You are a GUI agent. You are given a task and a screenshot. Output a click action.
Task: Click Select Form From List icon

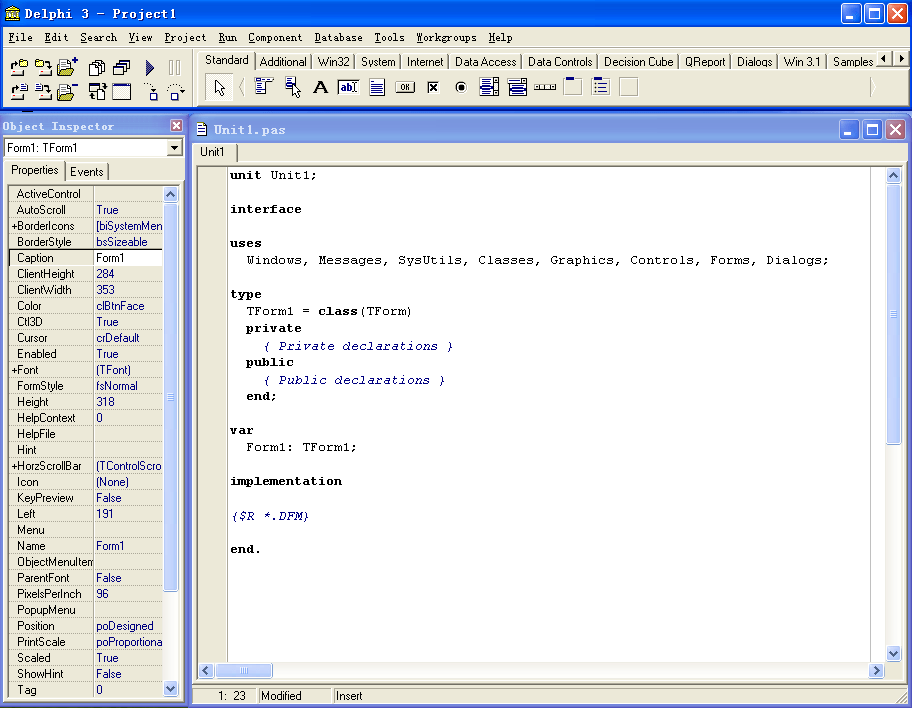(x=122, y=67)
